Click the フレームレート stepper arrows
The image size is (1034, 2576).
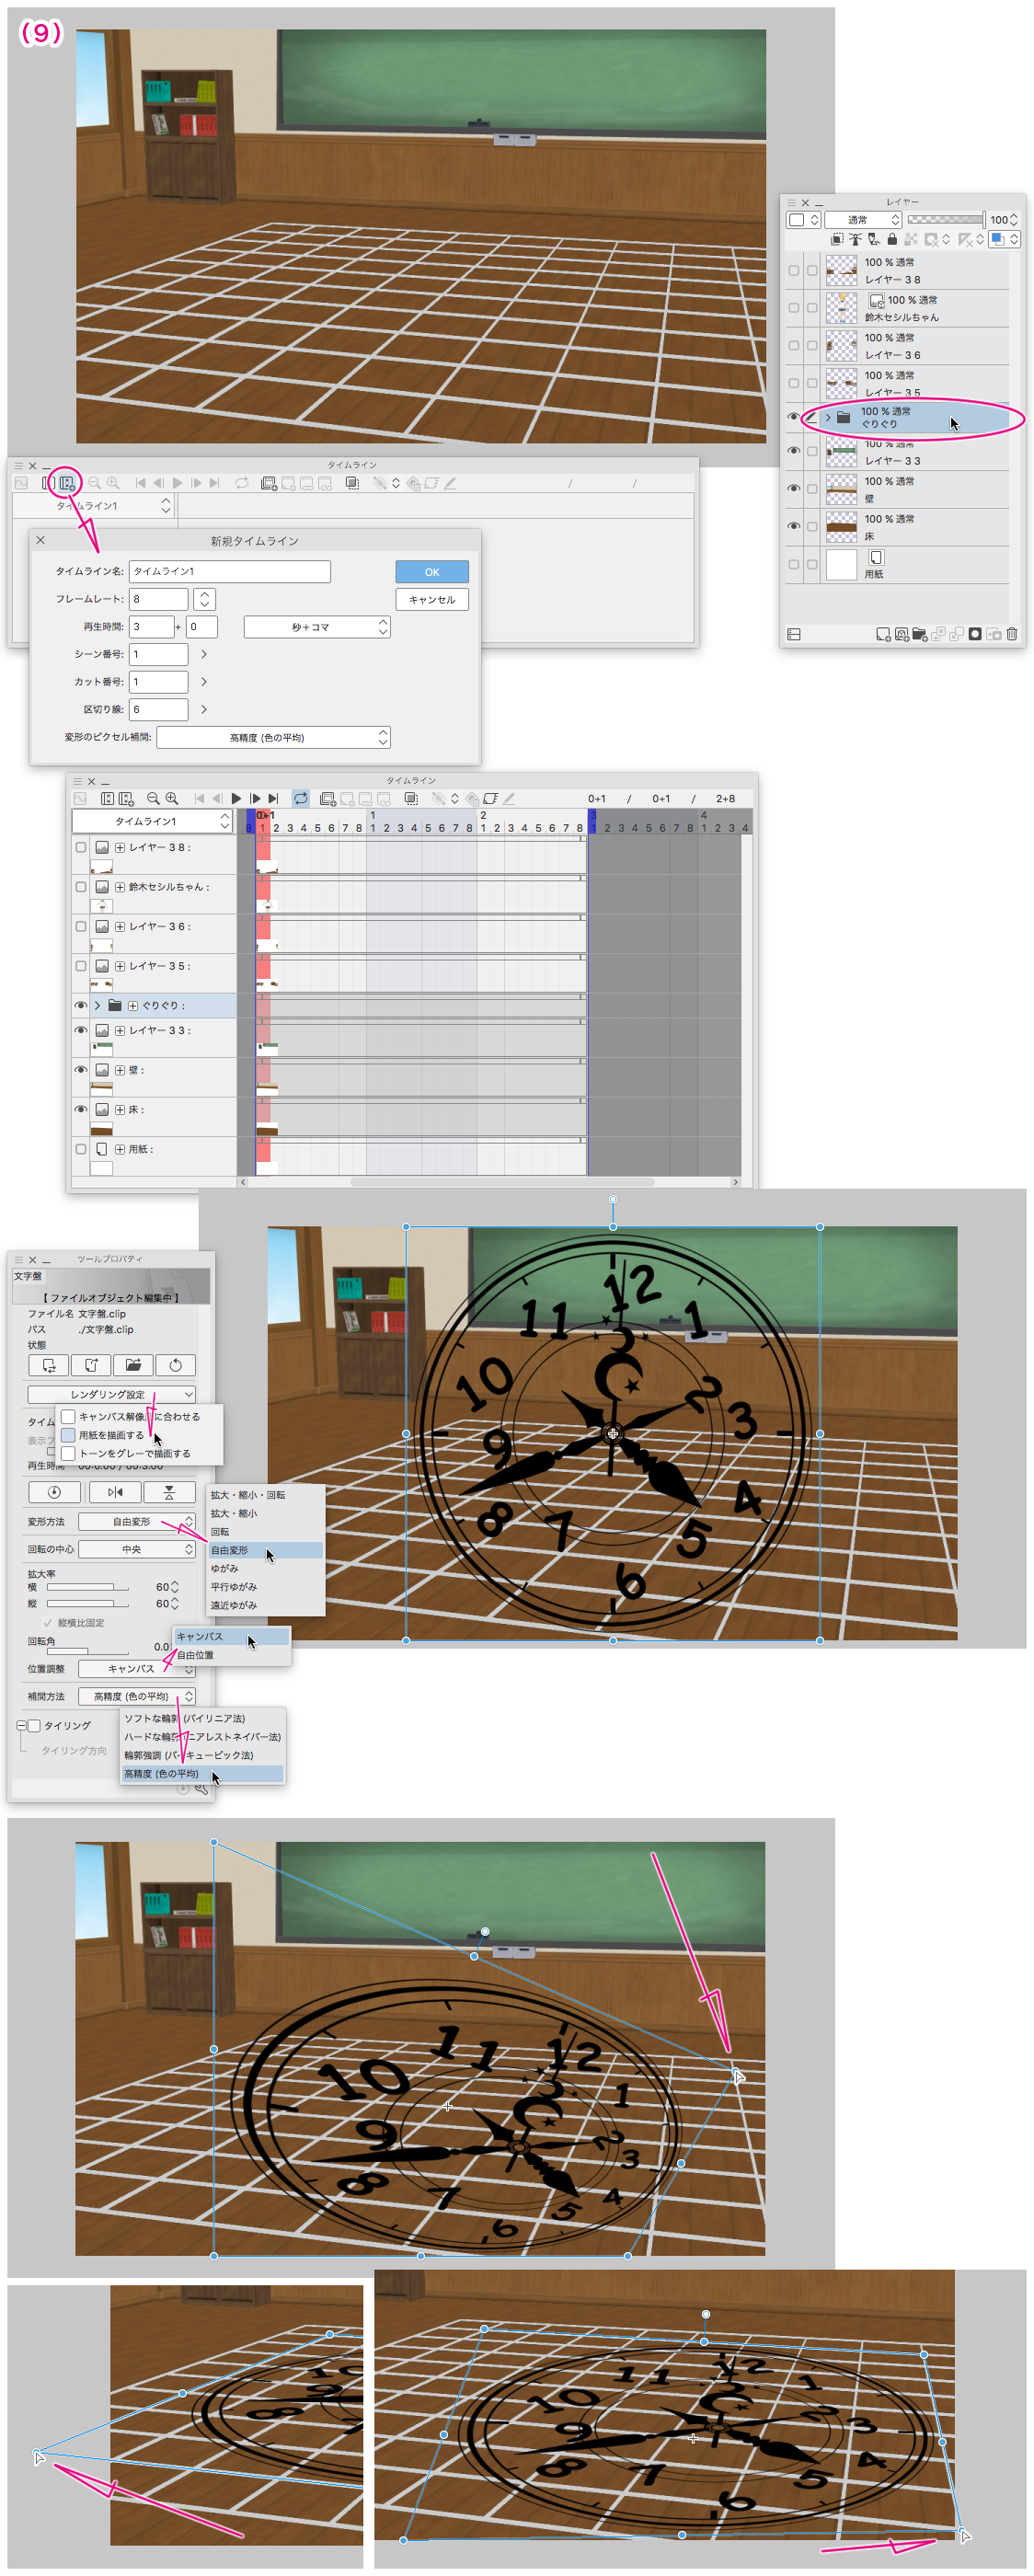pos(204,599)
